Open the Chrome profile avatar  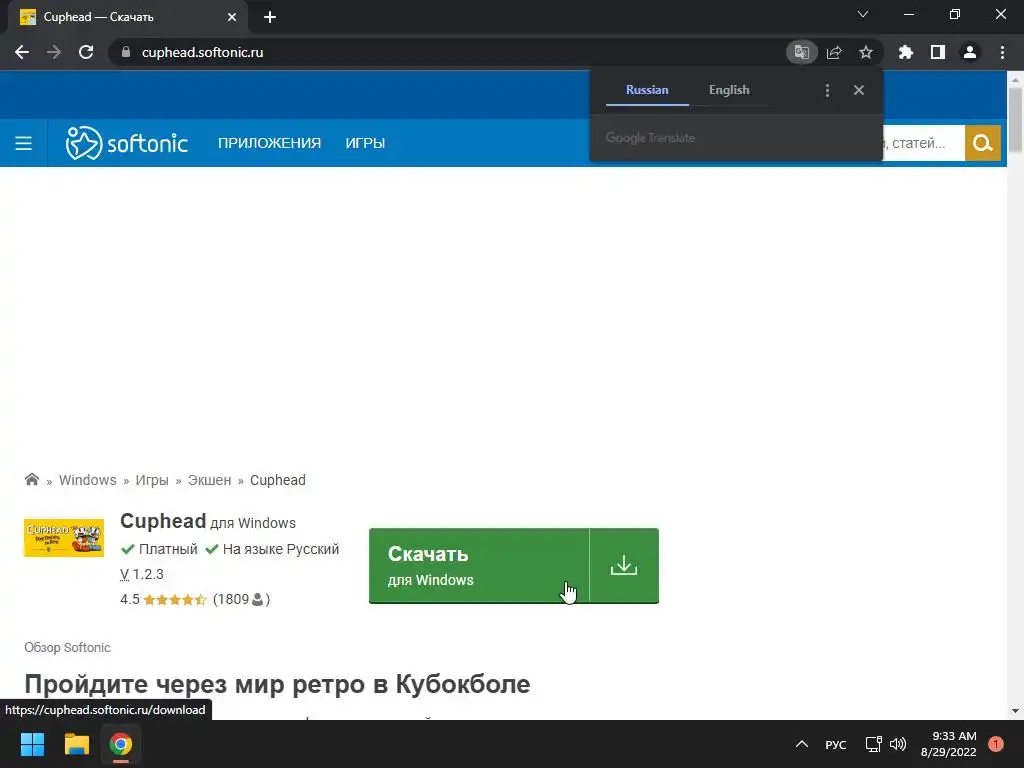pyautogui.click(x=970, y=52)
